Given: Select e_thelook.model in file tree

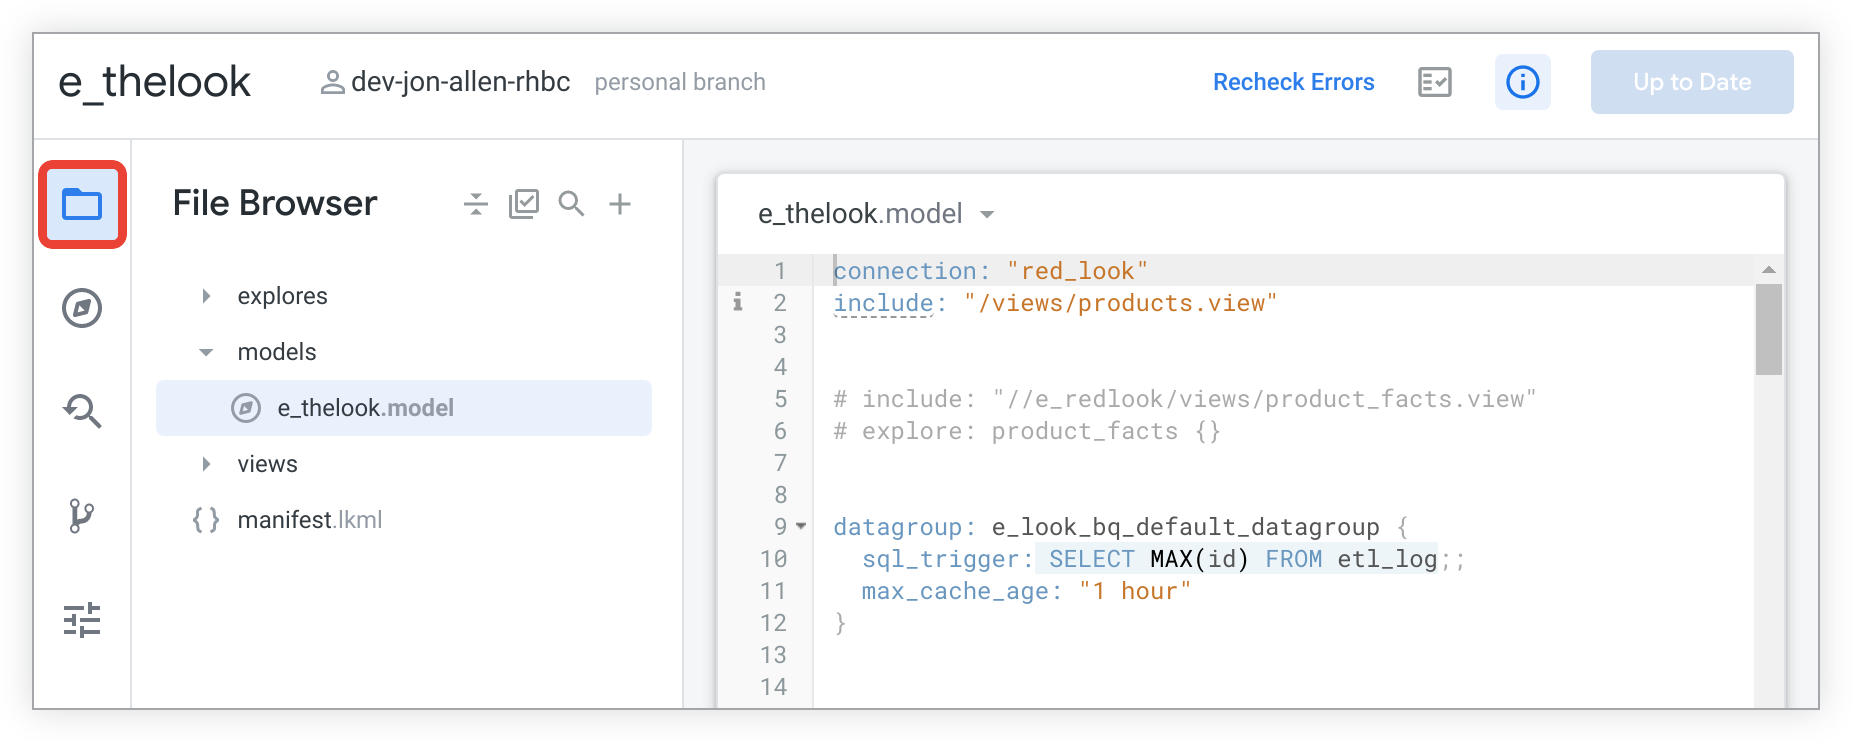Looking at the screenshot, I should pyautogui.click(x=404, y=408).
